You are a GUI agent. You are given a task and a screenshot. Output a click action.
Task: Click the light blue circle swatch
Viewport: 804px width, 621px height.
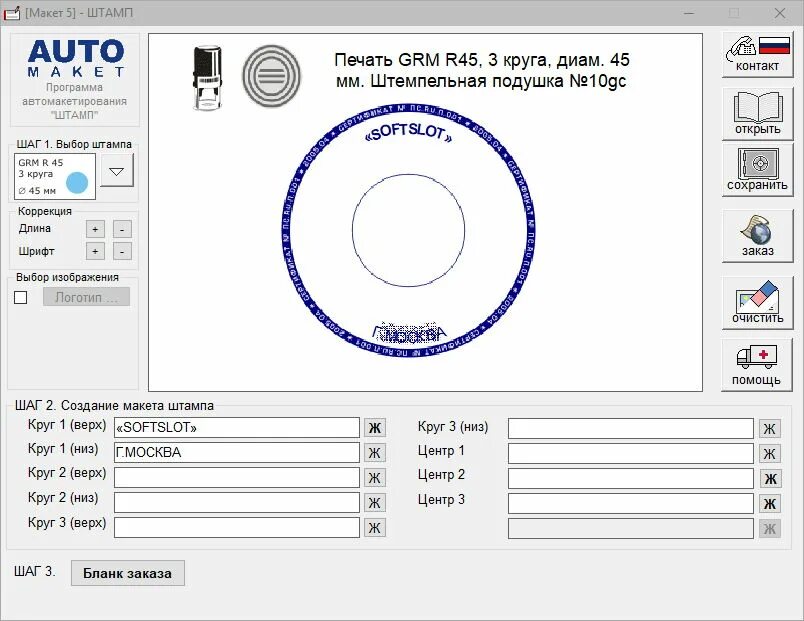[77, 183]
